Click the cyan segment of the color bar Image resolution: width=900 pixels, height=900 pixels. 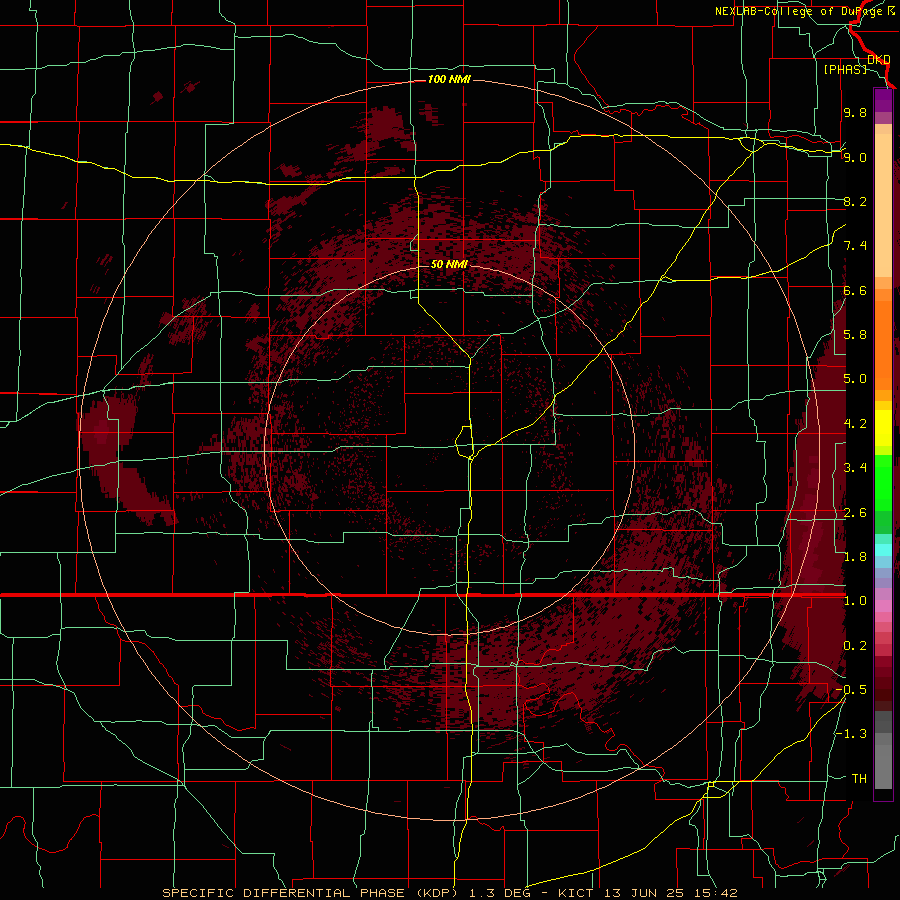click(x=883, y=550)
